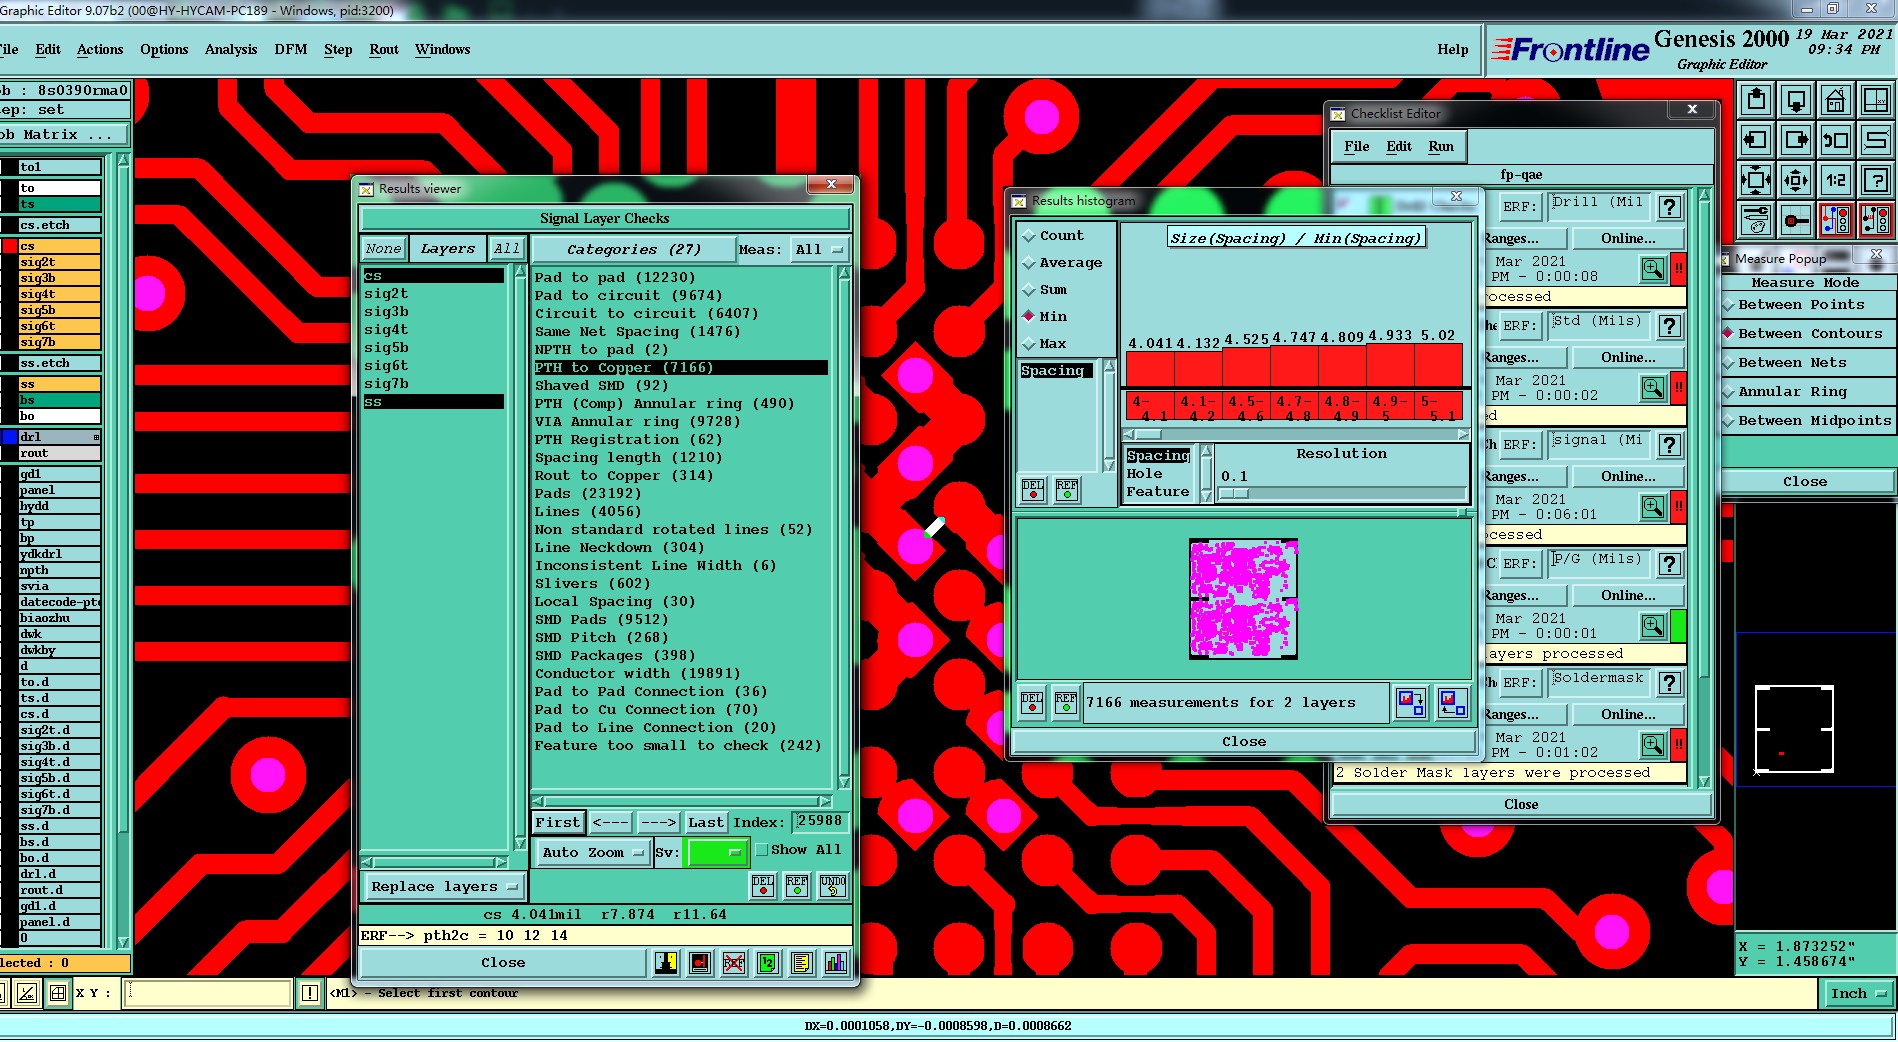Click the First button in Results viewer

click(x=558, y=822)
